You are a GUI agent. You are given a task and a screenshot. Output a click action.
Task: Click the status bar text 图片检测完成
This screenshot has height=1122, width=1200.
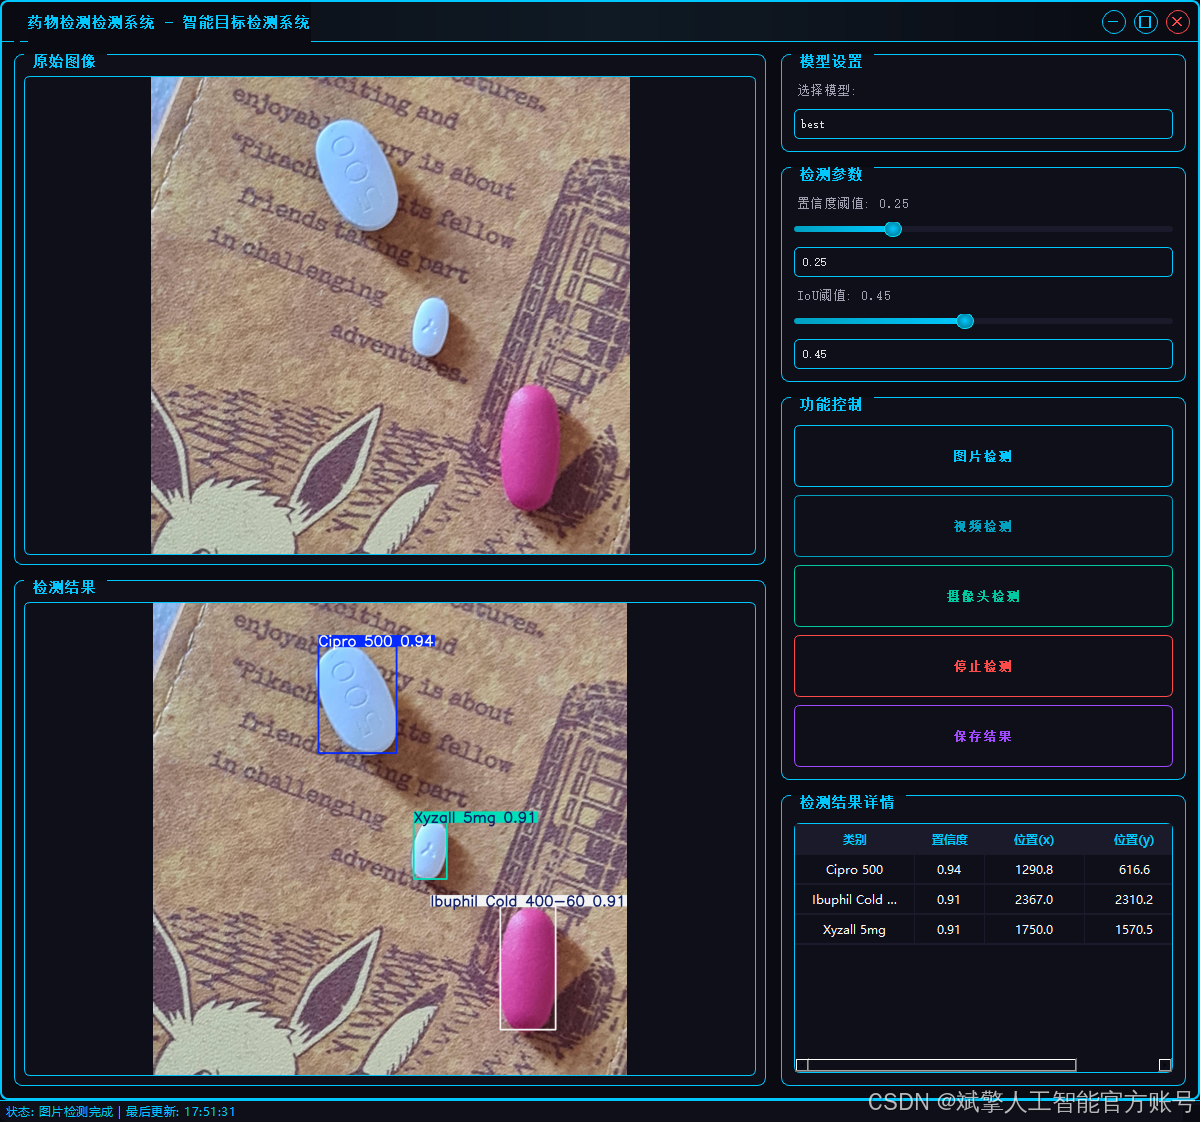tap(76, 1112)
